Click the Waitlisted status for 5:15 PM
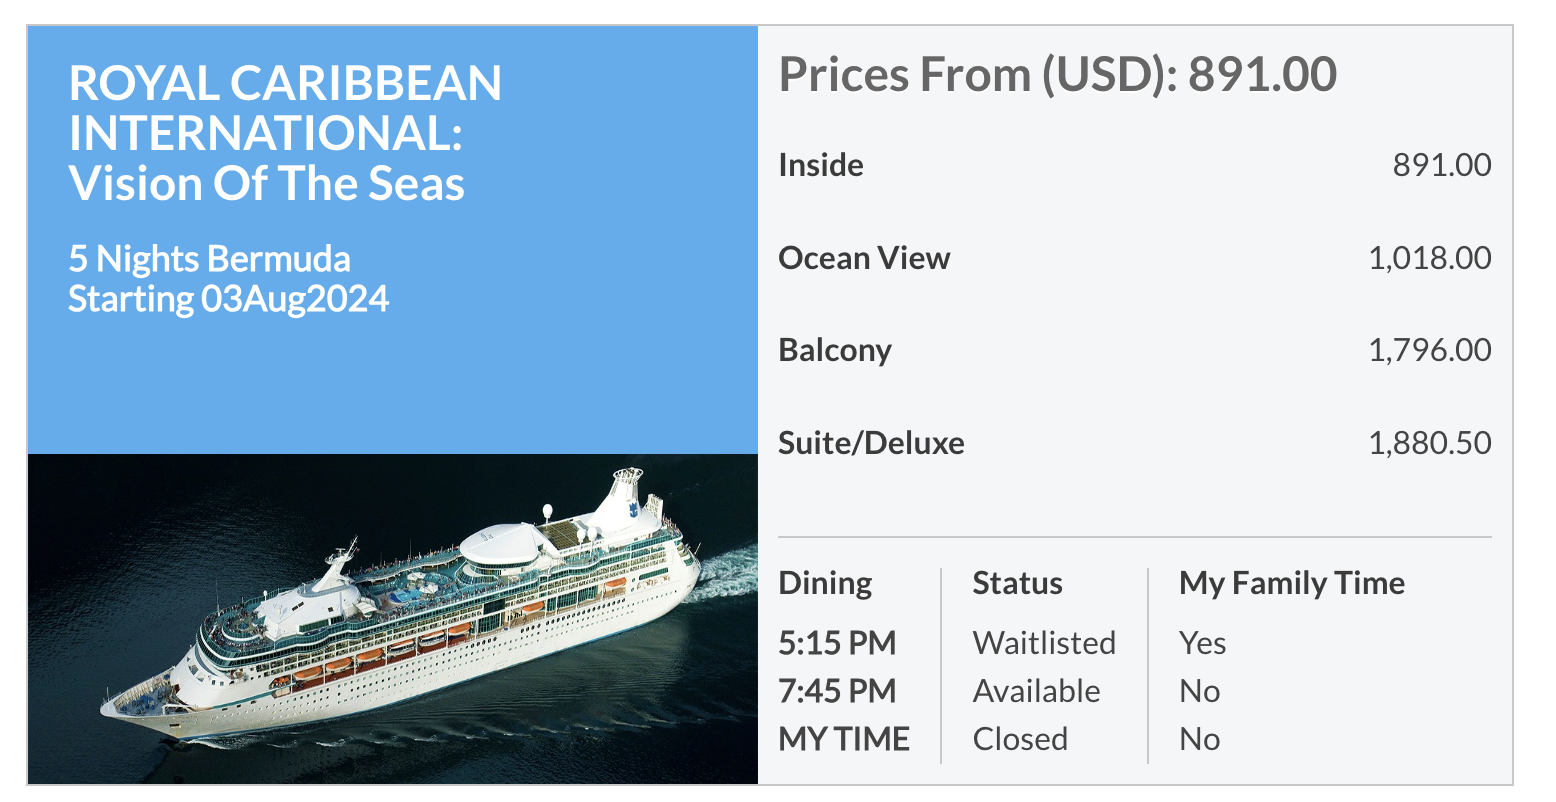This screenshot has height=802, width=1556. 1044,643
